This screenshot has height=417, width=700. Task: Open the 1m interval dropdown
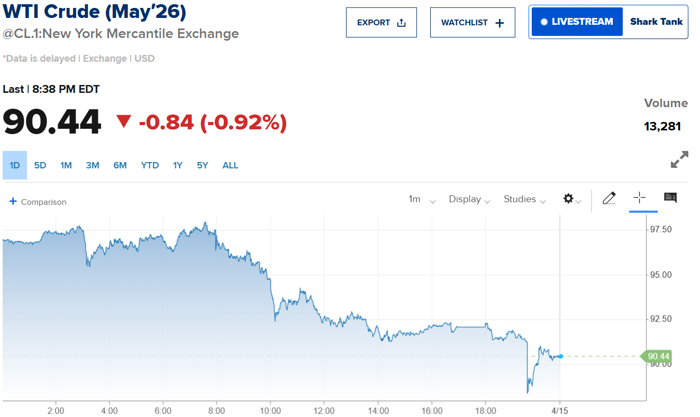click(421, 199)
